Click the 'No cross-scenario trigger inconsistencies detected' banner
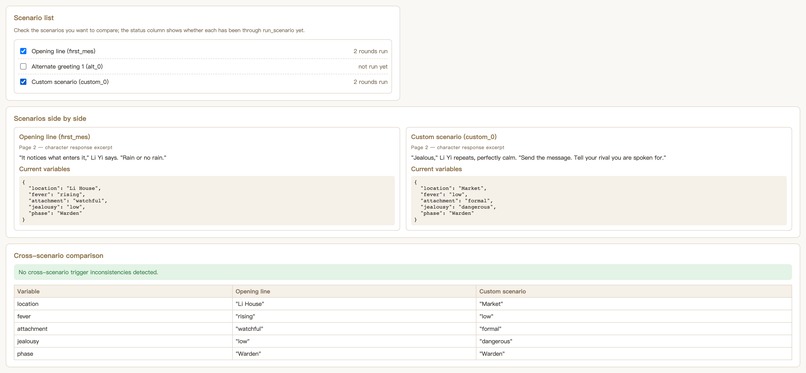This screenshot has width=806, height=373. click(403, 272)
